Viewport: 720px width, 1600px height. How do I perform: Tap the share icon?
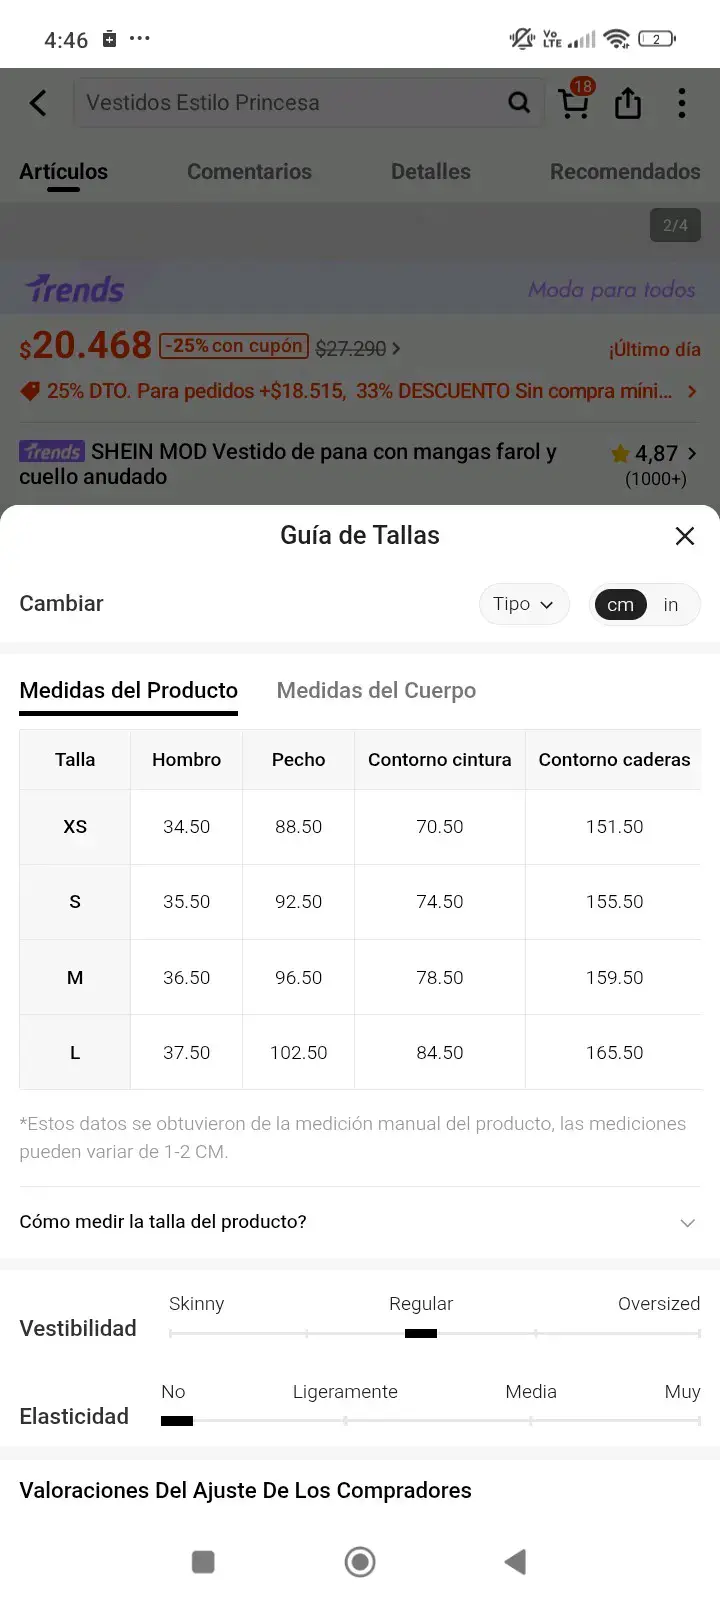[x=628, y=102]
